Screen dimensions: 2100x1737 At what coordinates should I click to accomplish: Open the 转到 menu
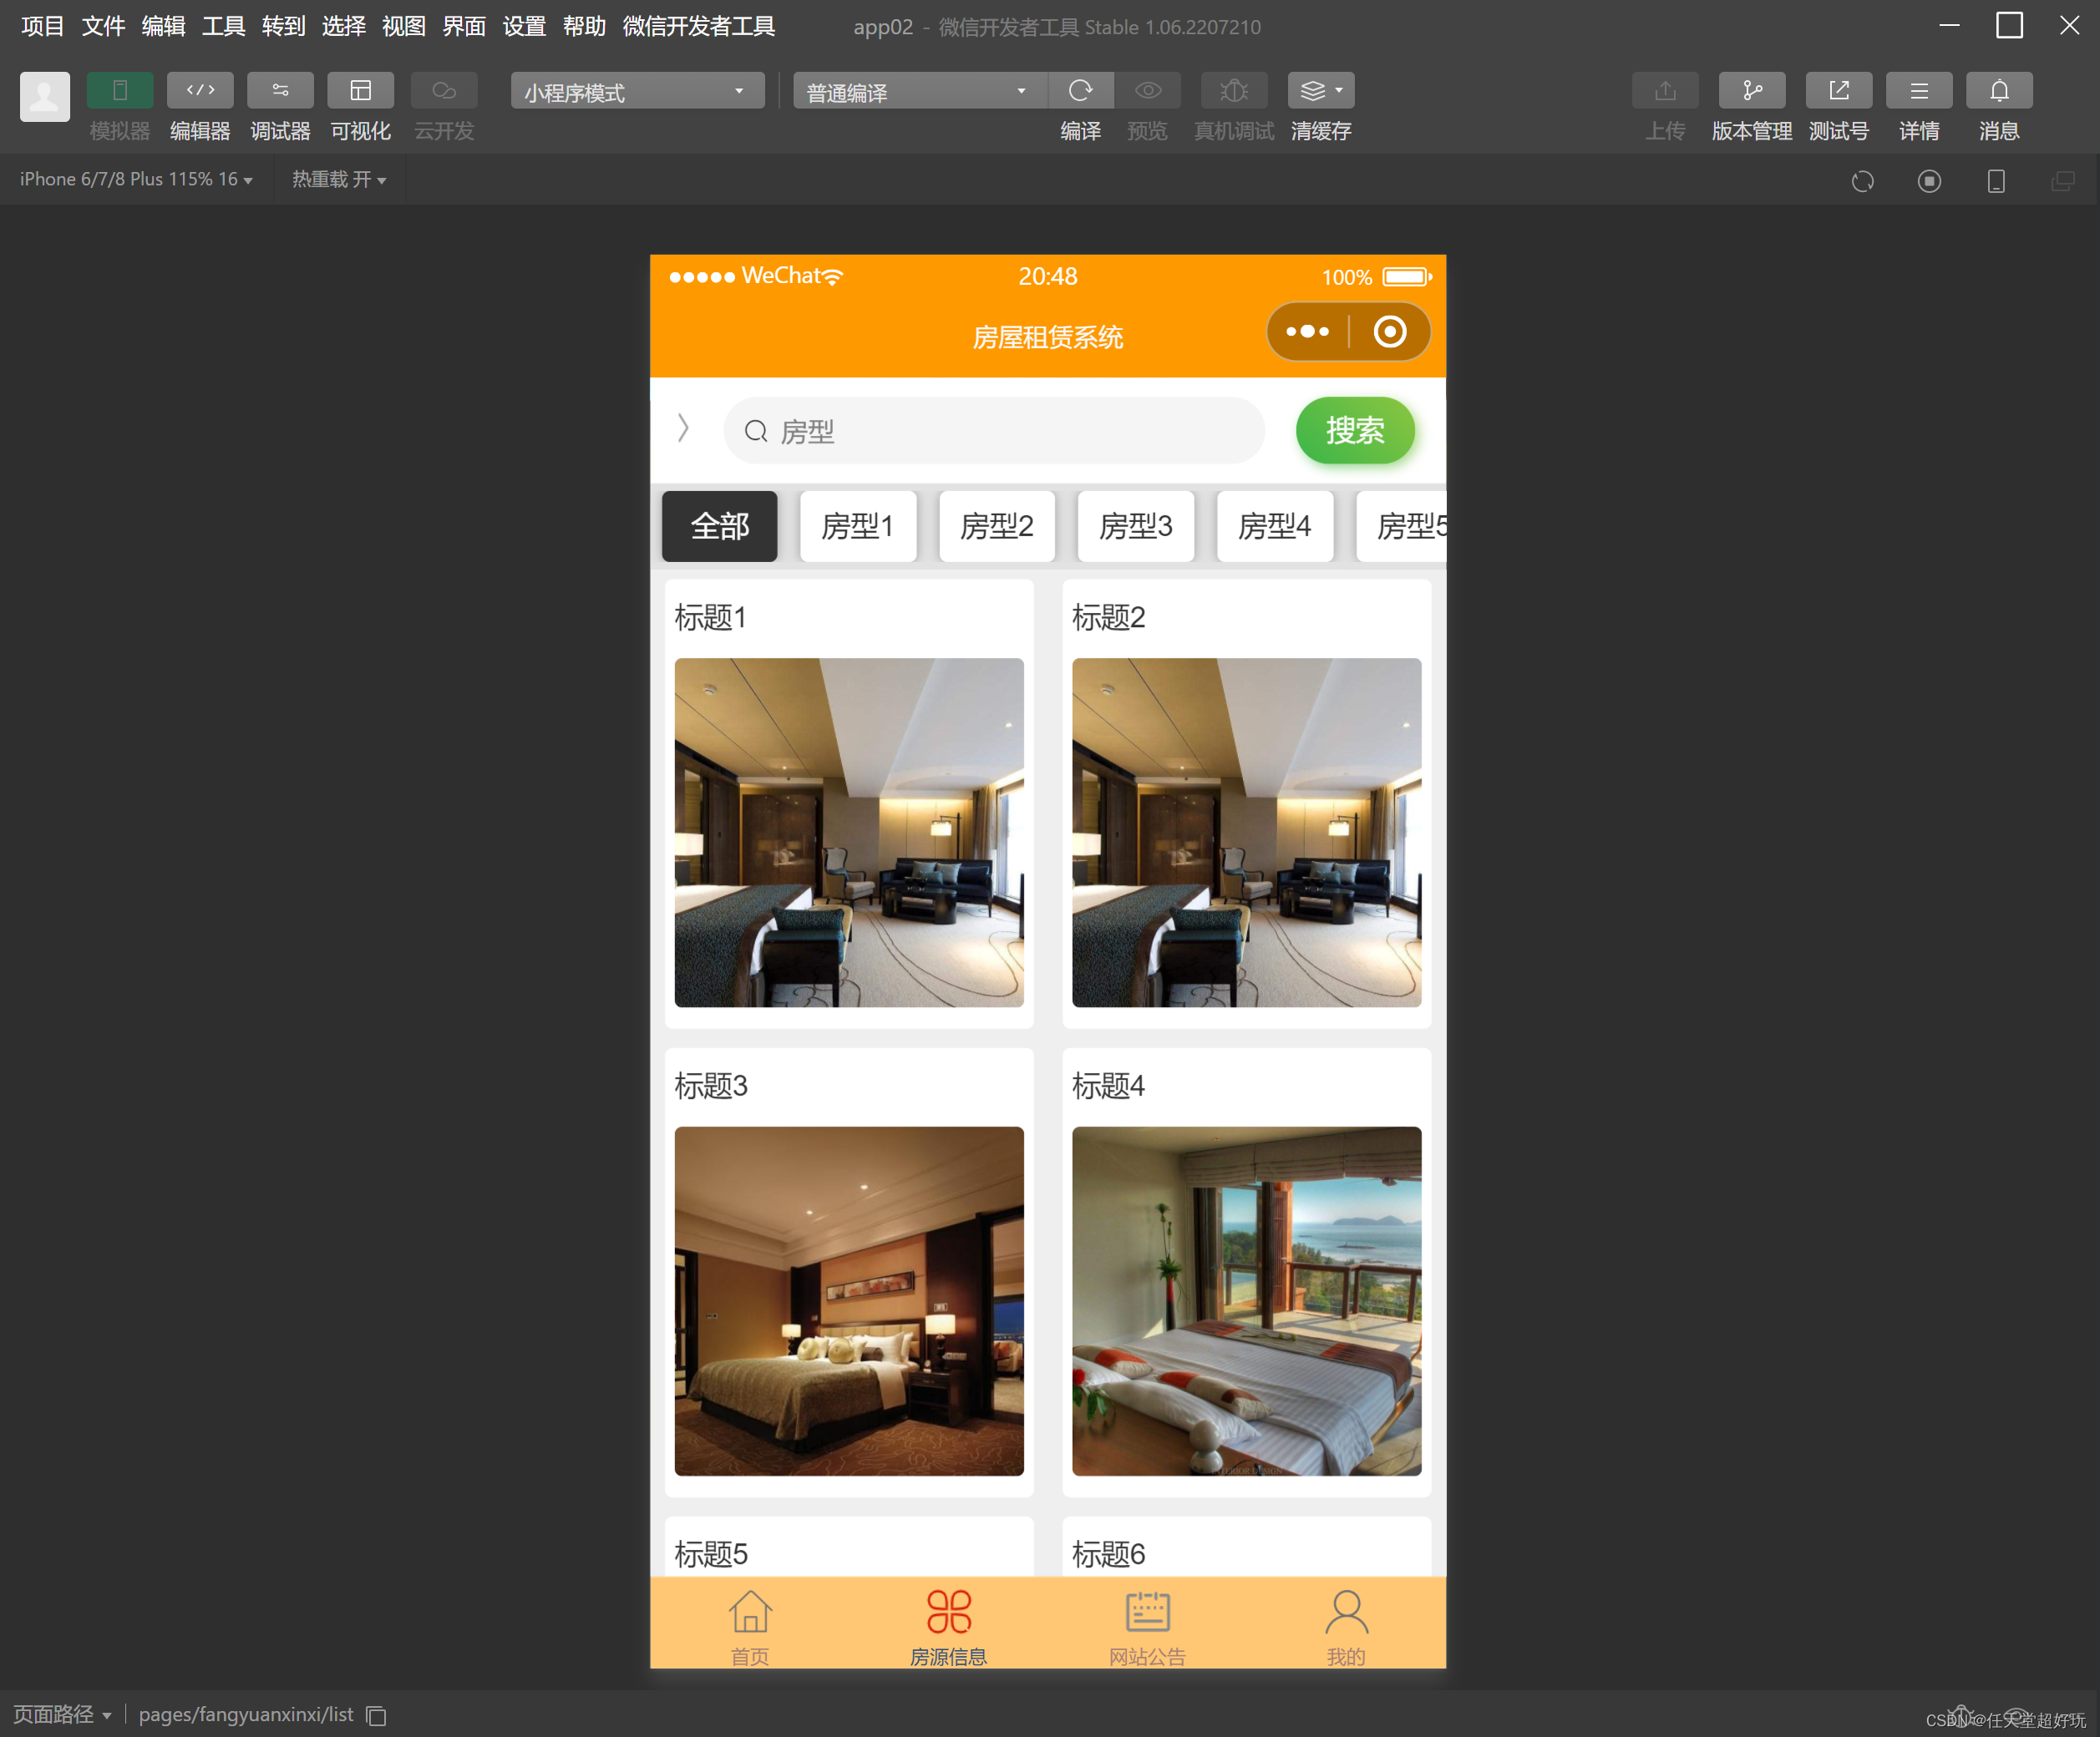point(283,27)
